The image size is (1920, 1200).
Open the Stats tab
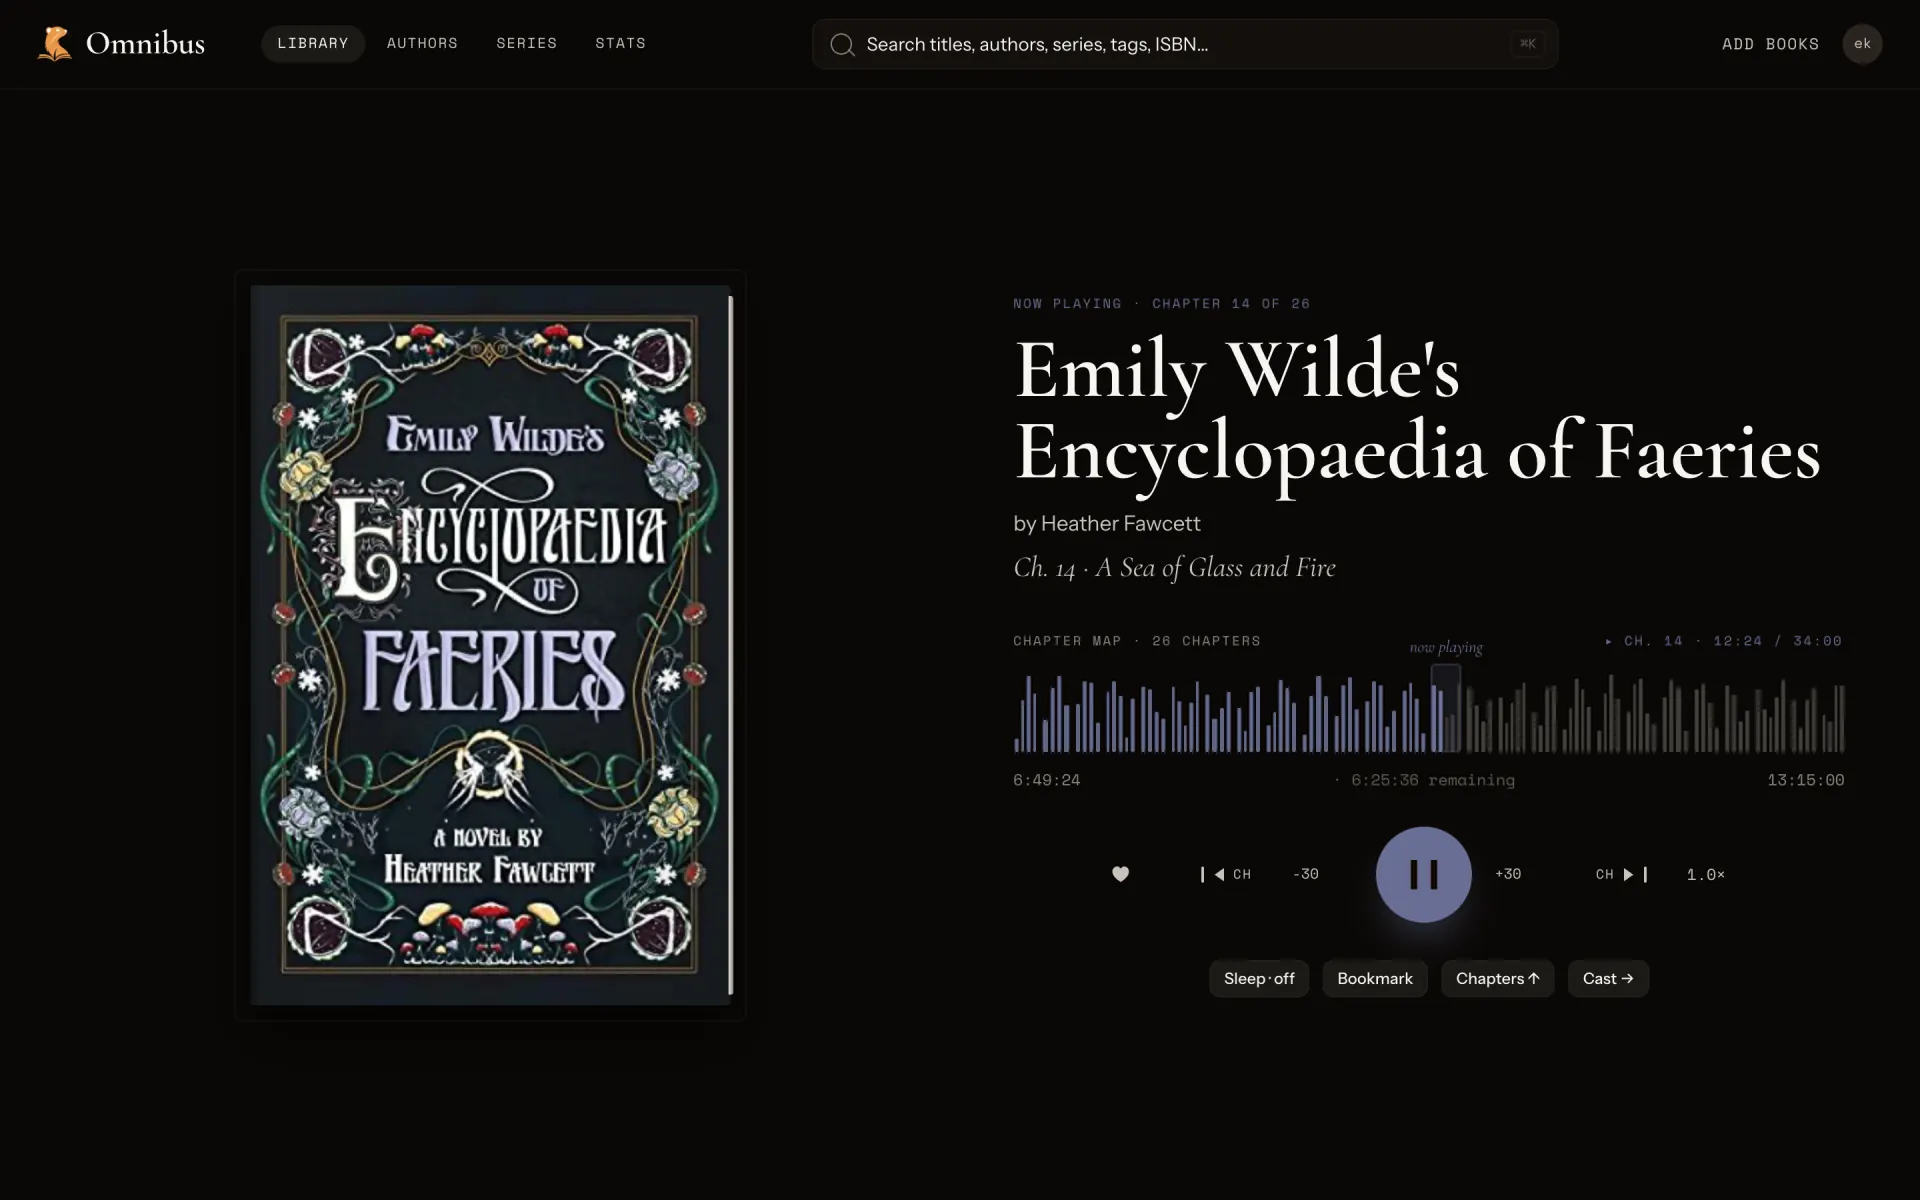621,44
